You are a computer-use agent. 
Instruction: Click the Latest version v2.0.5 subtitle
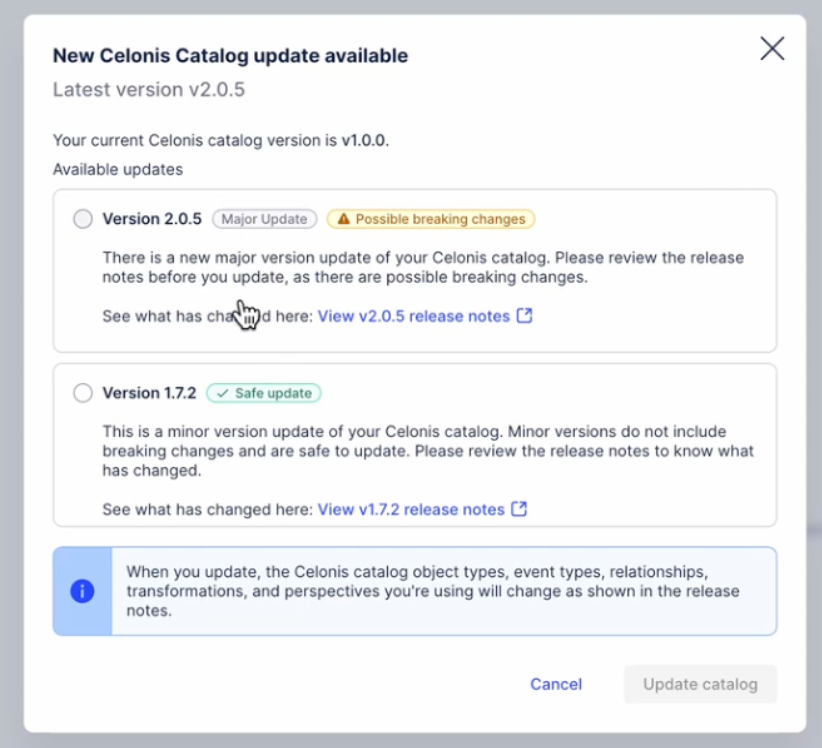(x=149, y=90)
